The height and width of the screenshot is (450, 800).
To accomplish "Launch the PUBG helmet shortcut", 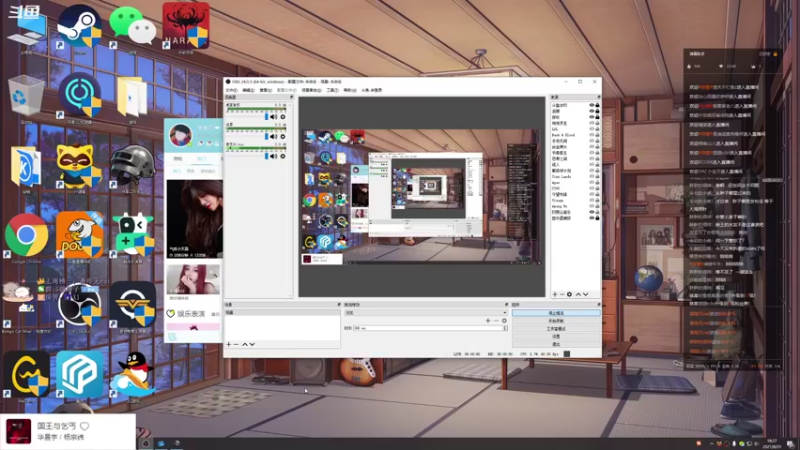I will (x=132, y=165).
